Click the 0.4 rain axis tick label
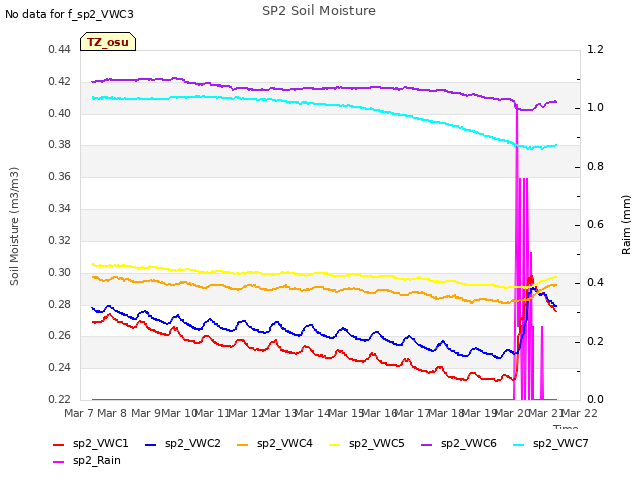Screen dimensions: 640x480 pos(595,282)
